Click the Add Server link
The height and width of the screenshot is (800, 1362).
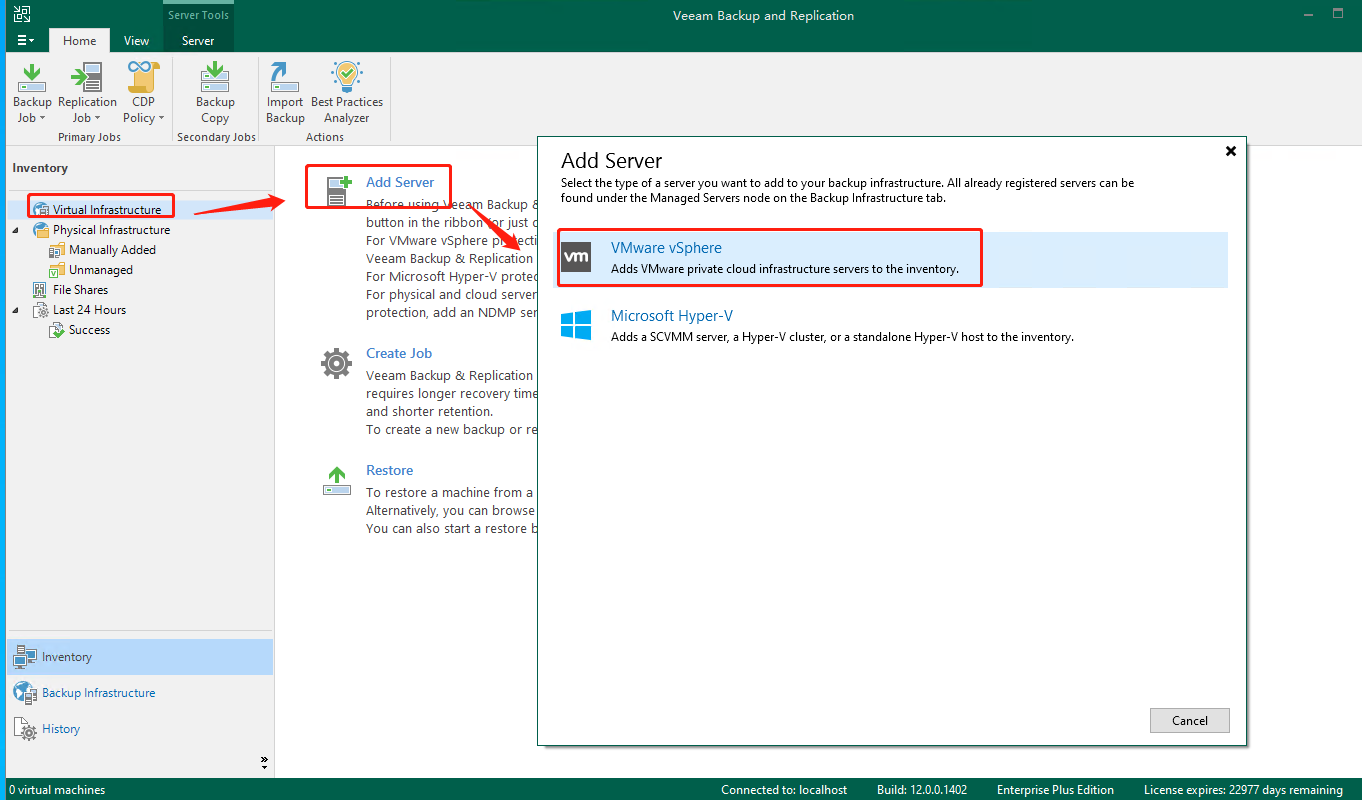tap(400, 182)
